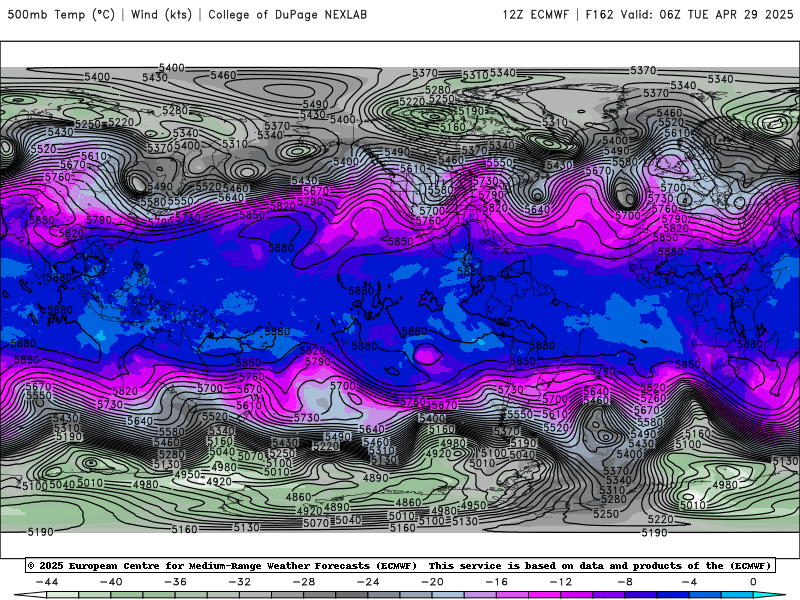Click the -28 legend tick label
800x600 pixels.
[304, 582]
